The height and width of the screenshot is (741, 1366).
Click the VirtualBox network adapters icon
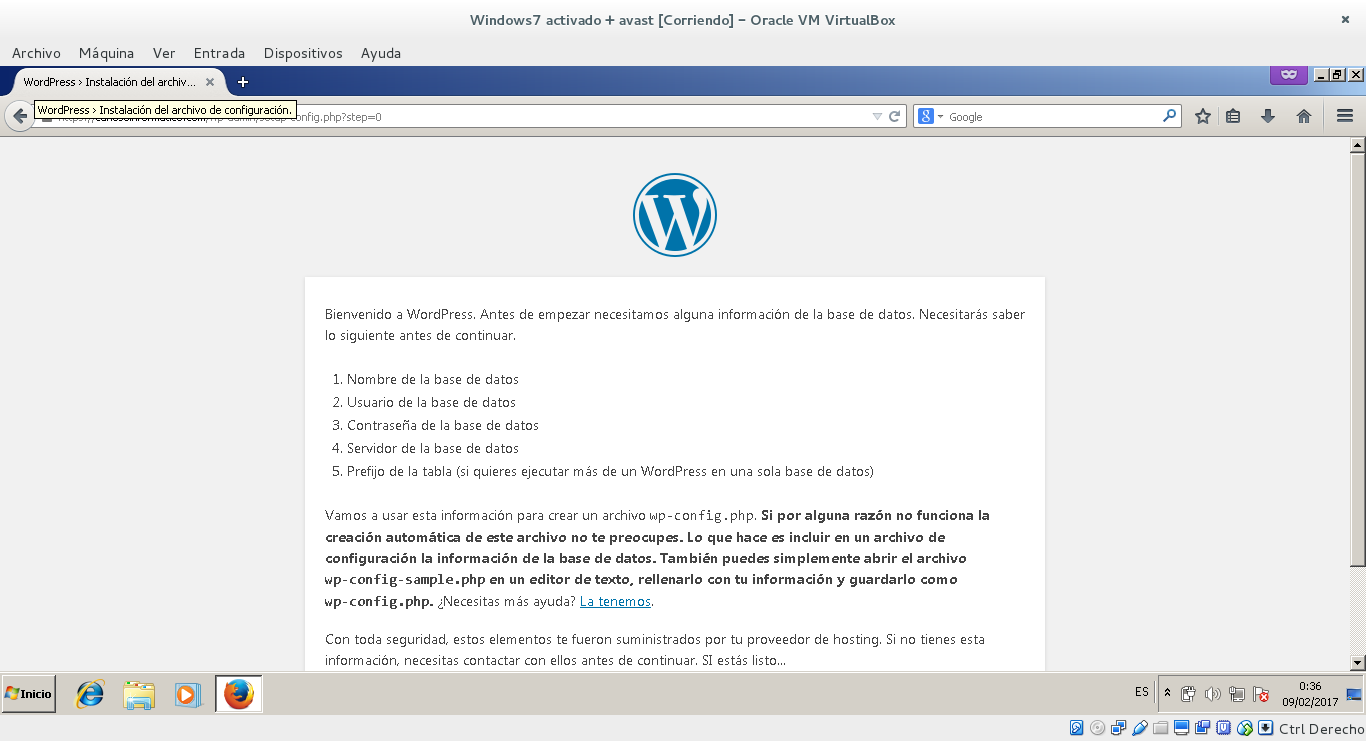1119,728
